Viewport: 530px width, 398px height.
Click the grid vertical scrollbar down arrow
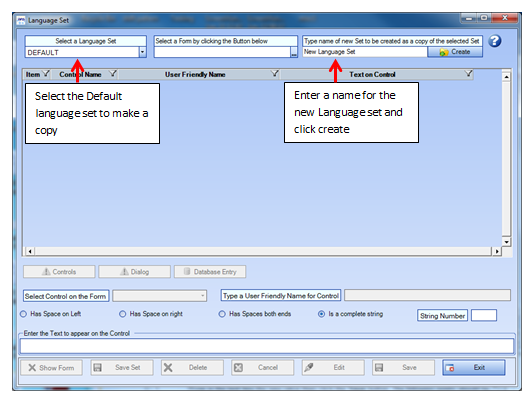point(506,242)
